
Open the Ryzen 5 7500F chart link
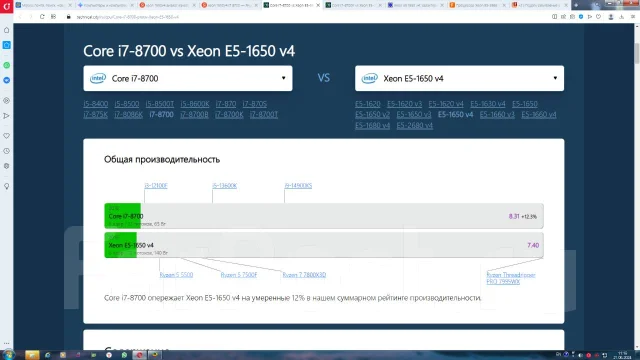(x=239, y=275)
